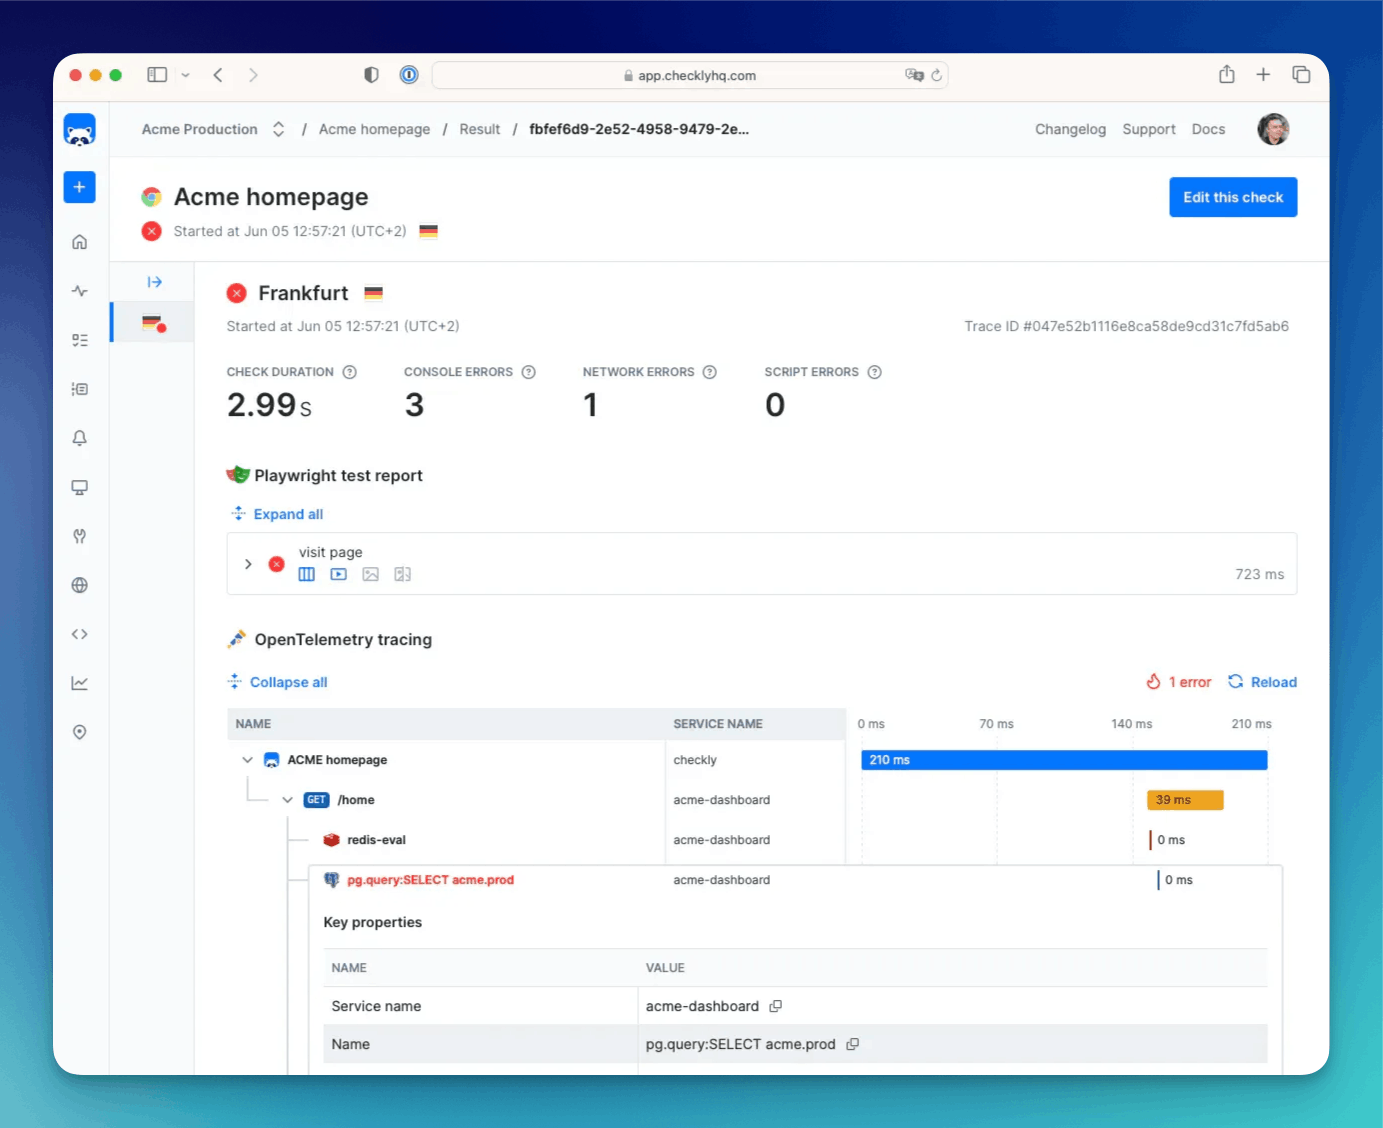Open the home icon in sidebar
The image size is (1383, 1128).
(x=80, y=242)
